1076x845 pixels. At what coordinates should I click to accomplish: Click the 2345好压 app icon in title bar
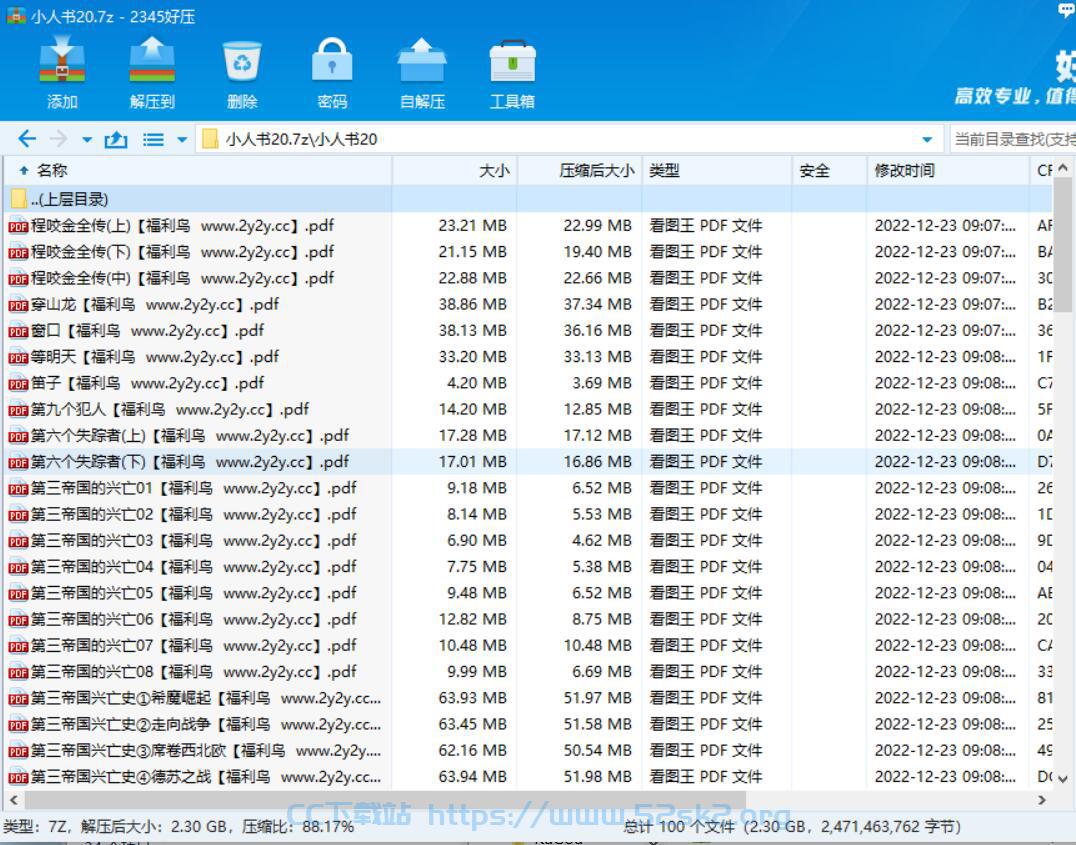pos(16,15)
